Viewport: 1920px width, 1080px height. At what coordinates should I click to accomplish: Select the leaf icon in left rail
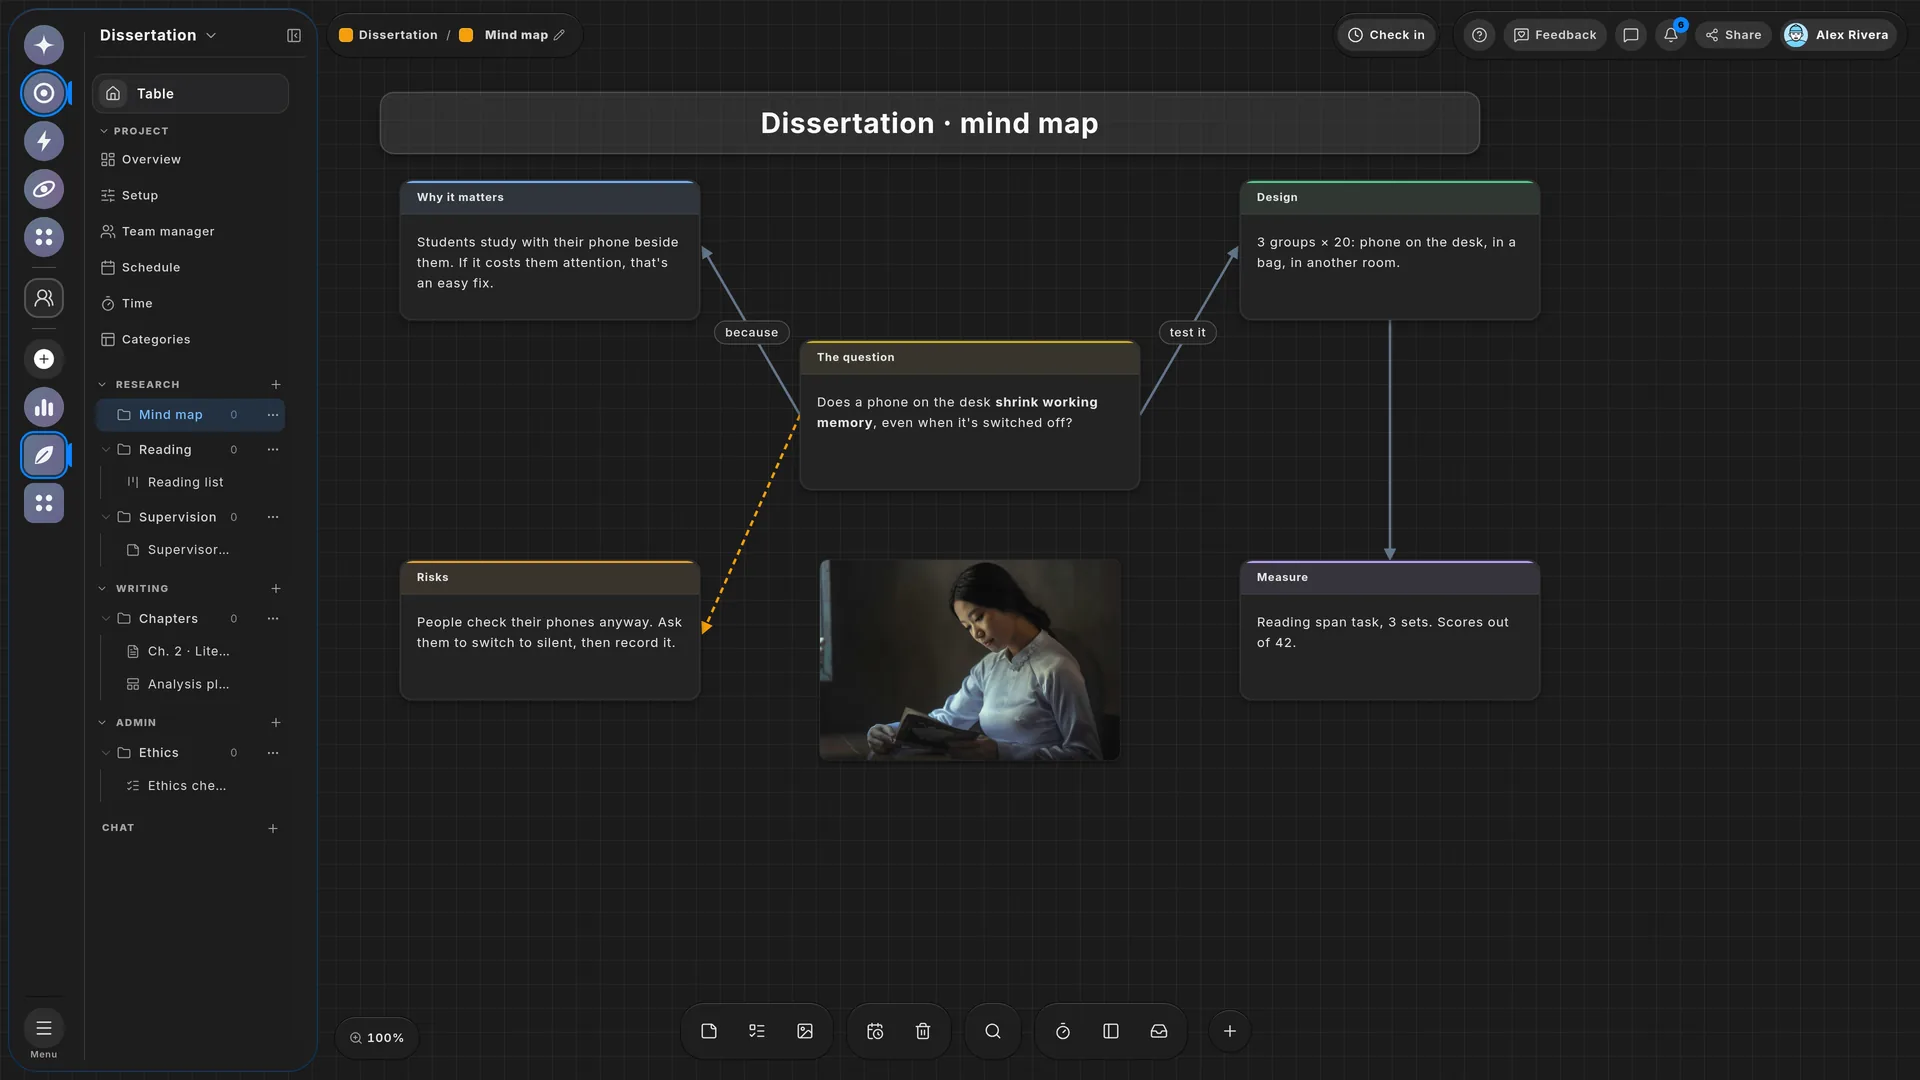pyautogui.click(x=44, y=455)
